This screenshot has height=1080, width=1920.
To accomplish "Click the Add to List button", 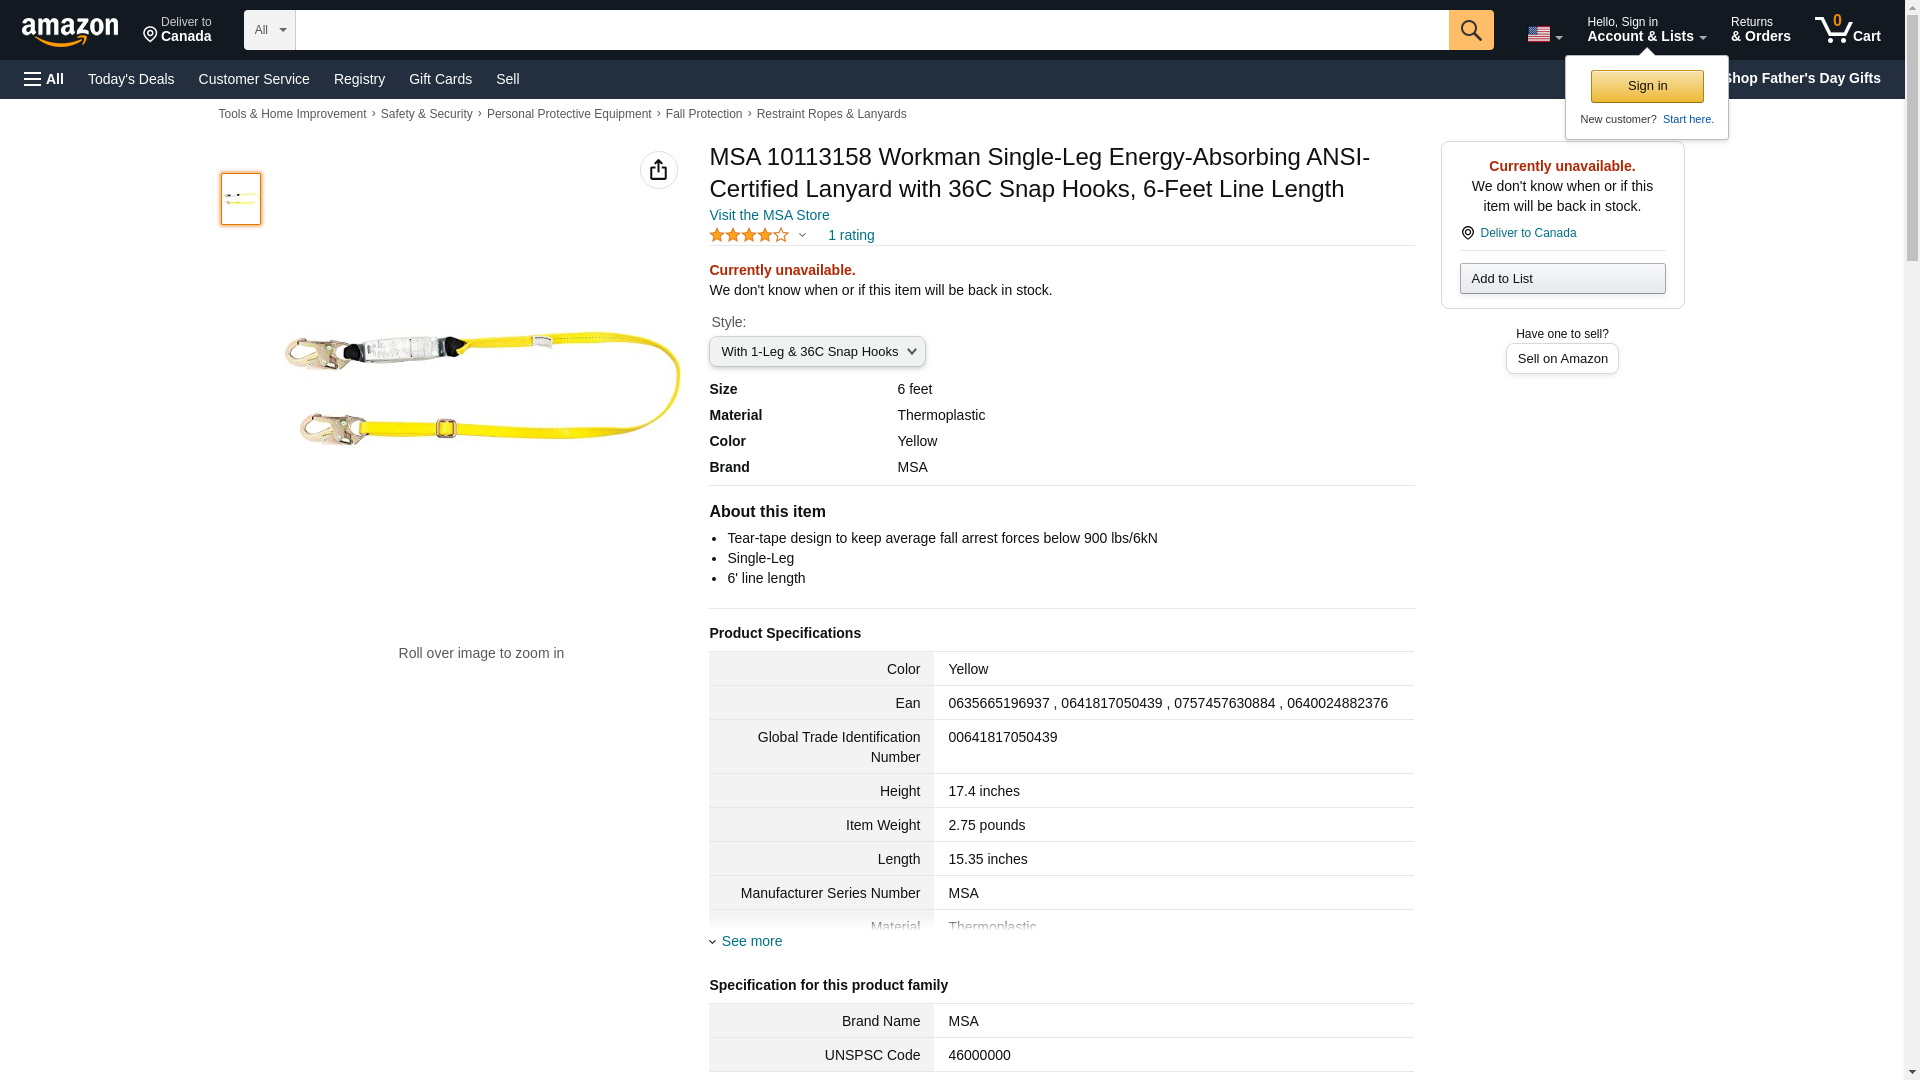I will coord(1561,278).
